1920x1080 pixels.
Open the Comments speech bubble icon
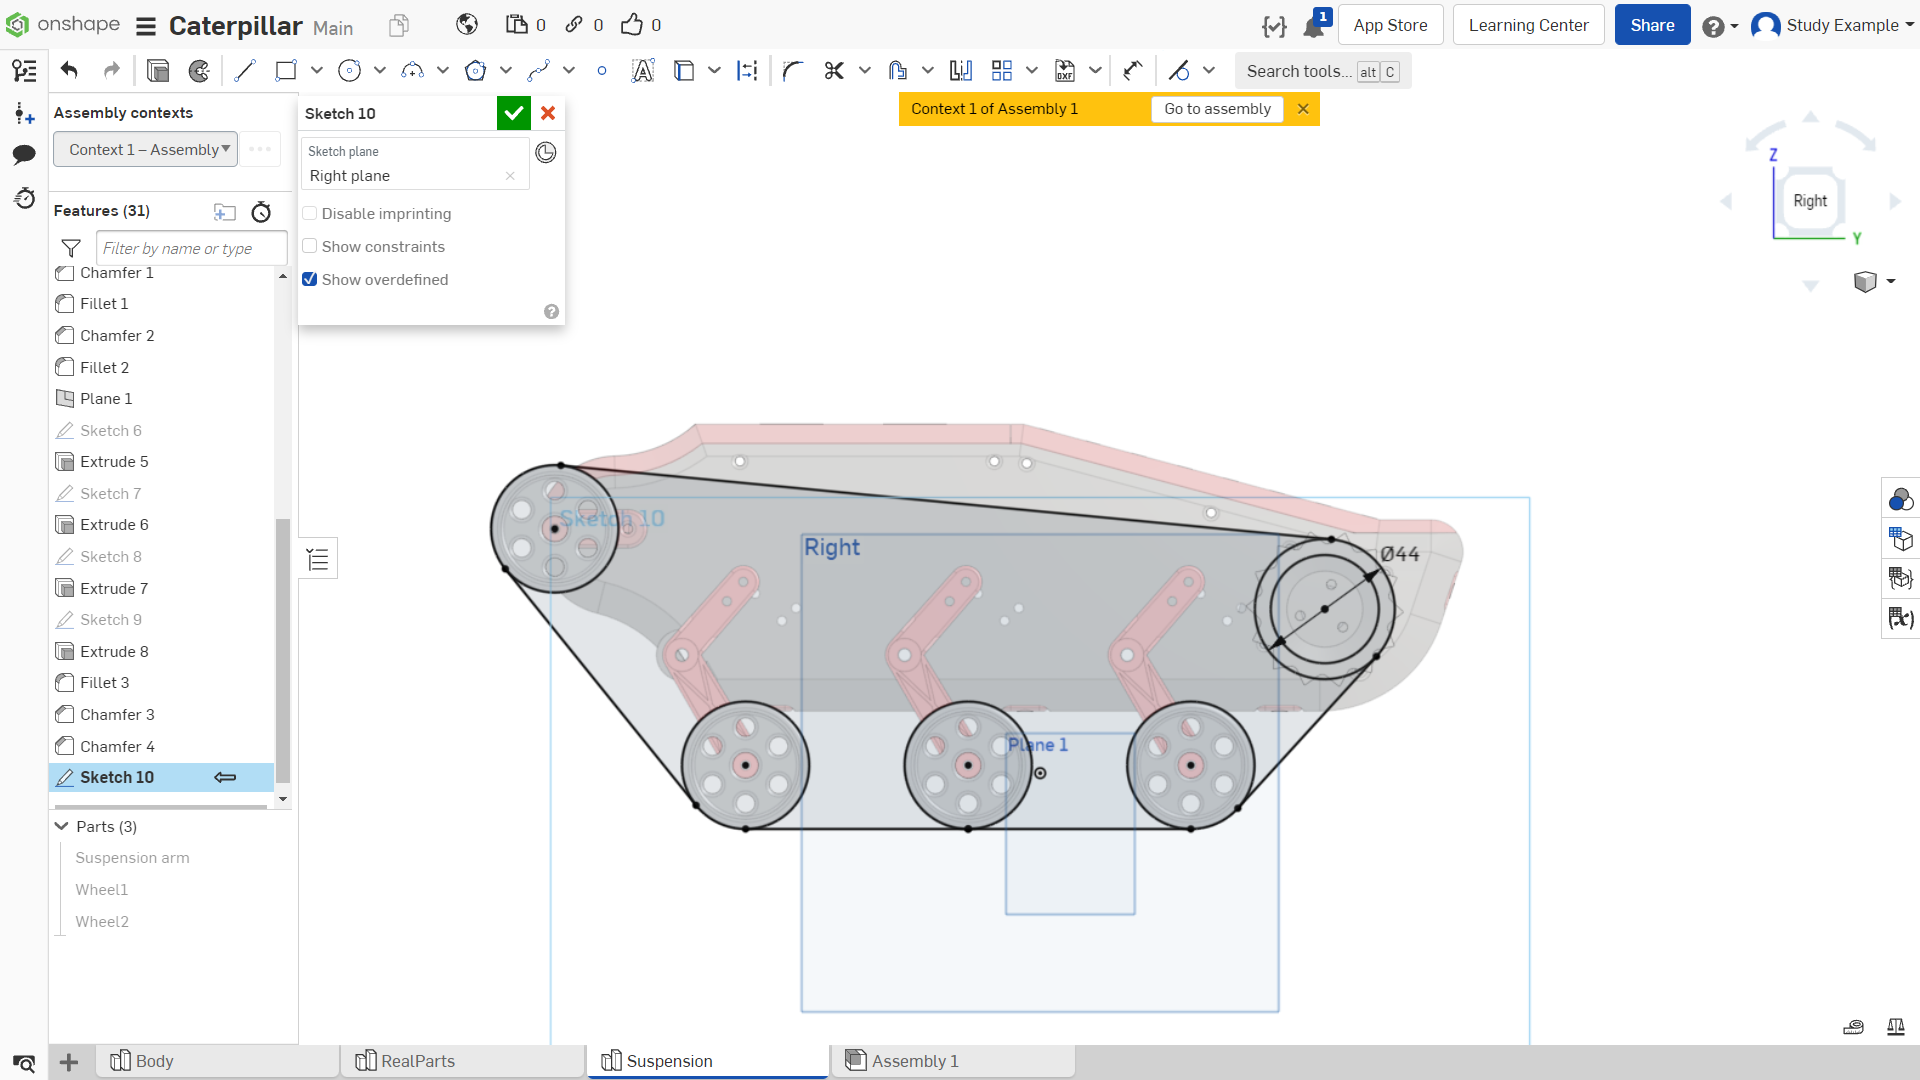24,154
